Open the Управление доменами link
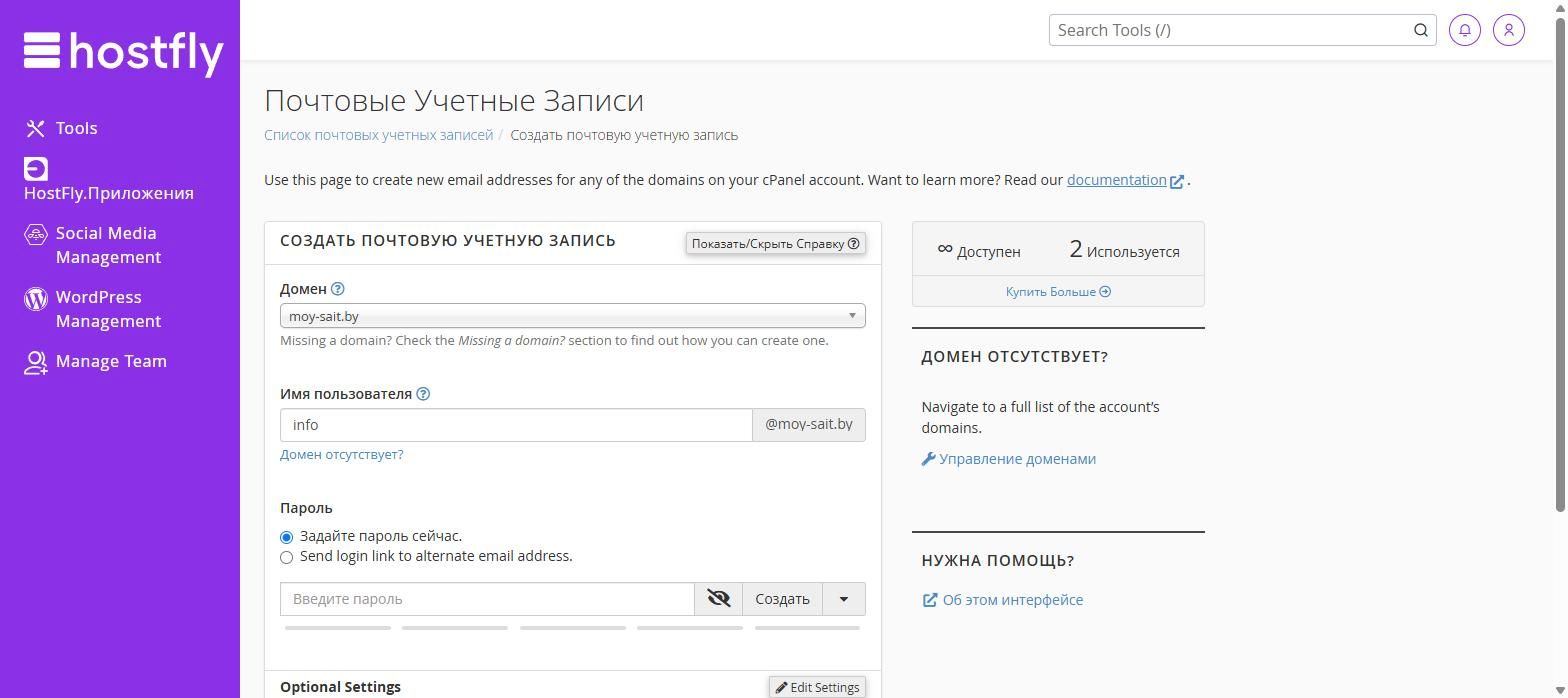1568x698 pixels. pos(1009,459)
